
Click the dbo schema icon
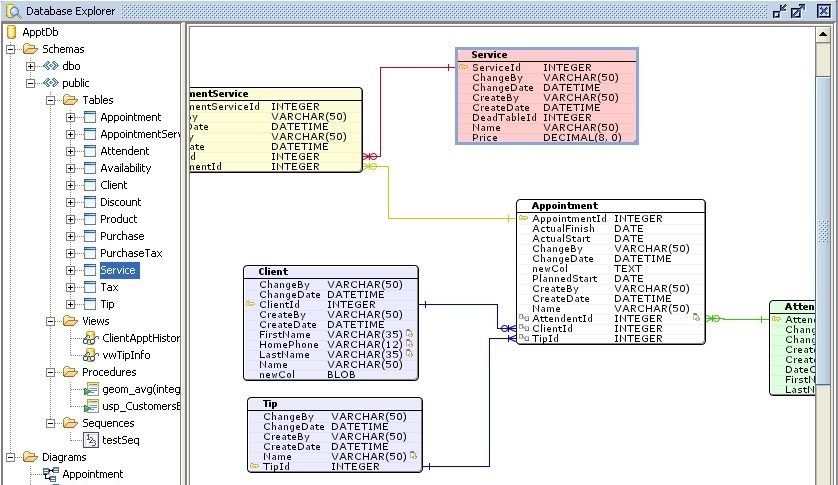51,66
